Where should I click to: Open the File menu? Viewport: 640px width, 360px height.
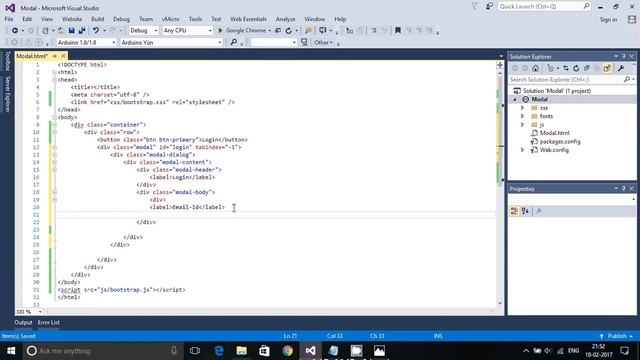[x=9, y=19]
